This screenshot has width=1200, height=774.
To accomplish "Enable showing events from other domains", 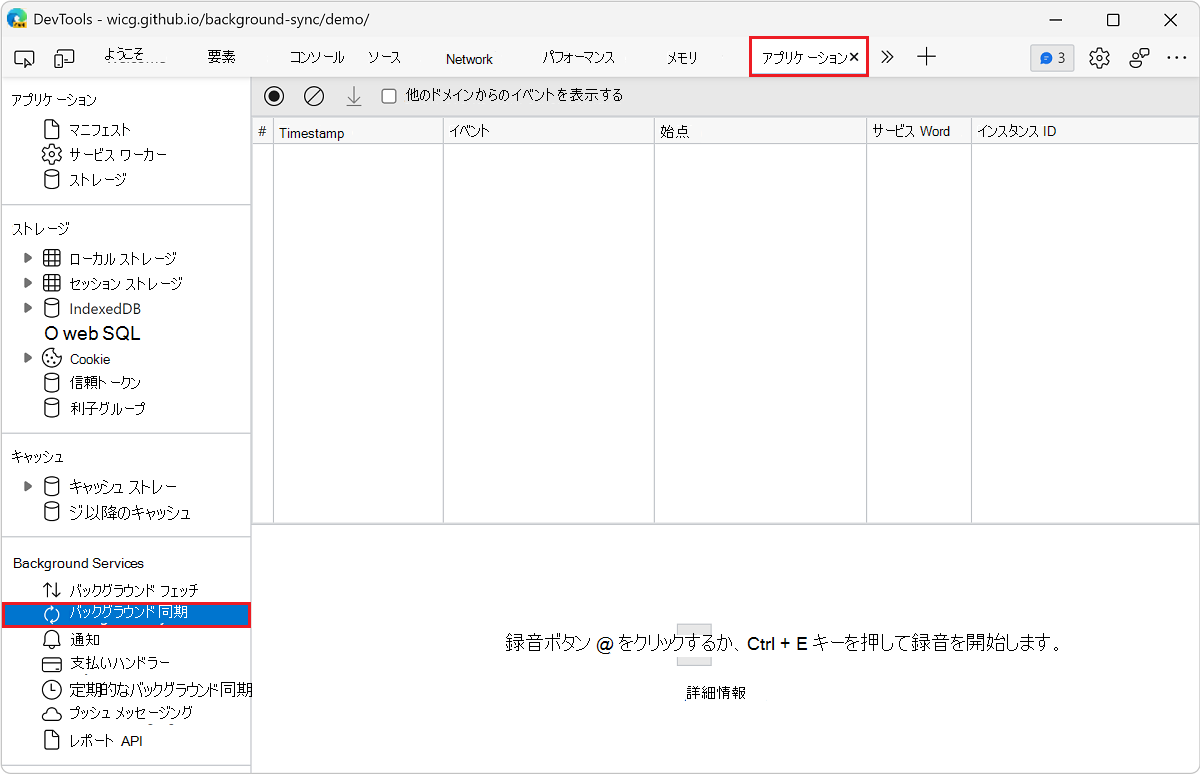I will click(x=389, y=95).
